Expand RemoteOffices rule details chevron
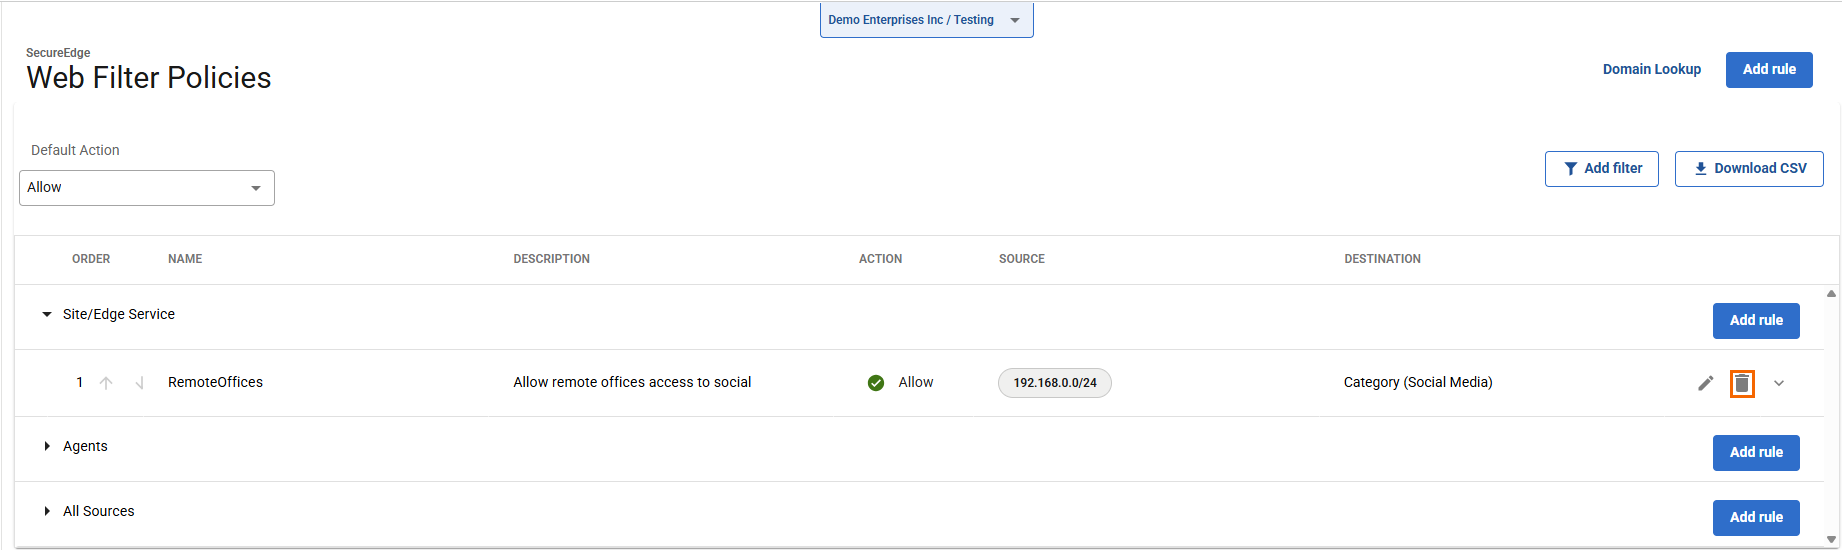The image size is (1842, 550). (x=1779, y=383)
